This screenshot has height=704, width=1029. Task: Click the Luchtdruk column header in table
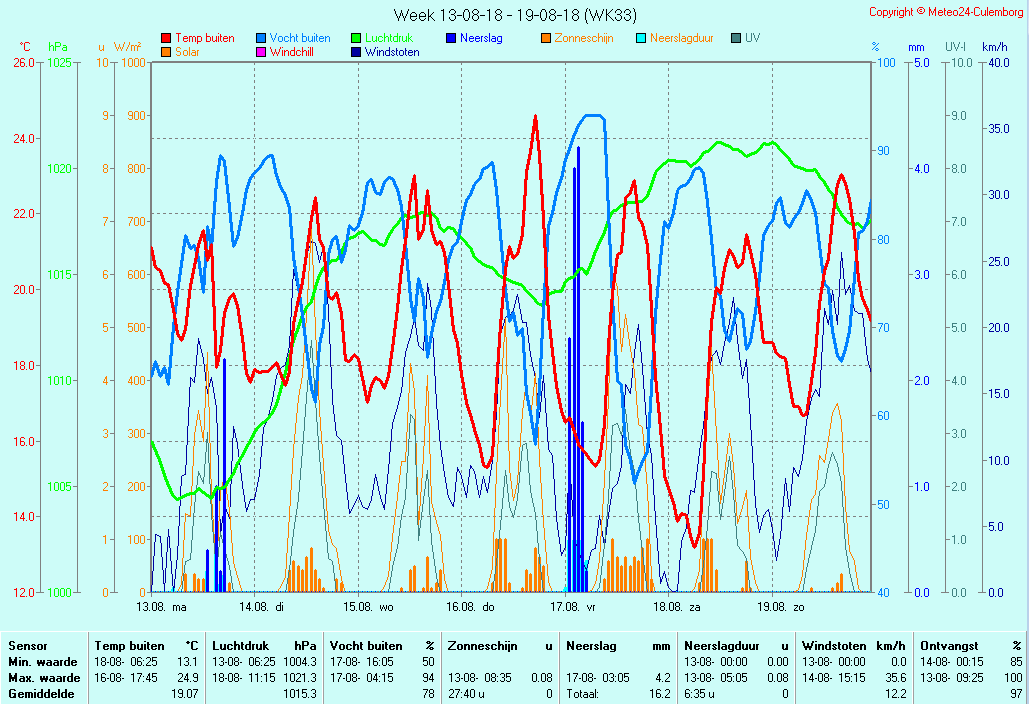(x=241, y=646)
